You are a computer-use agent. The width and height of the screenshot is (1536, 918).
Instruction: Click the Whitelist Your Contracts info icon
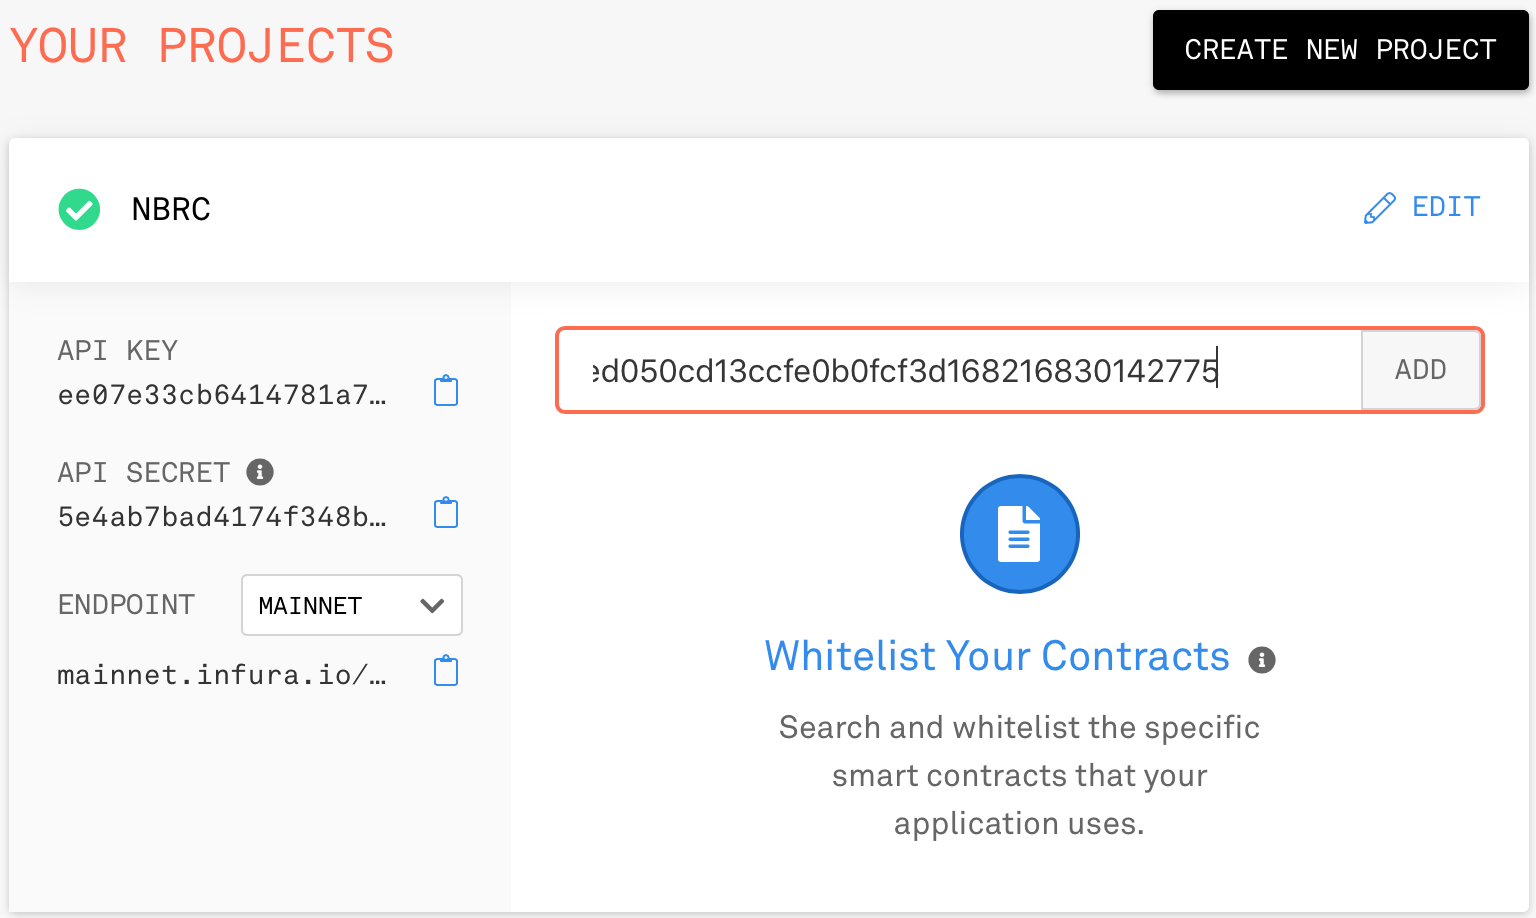tap(1262, 660)
